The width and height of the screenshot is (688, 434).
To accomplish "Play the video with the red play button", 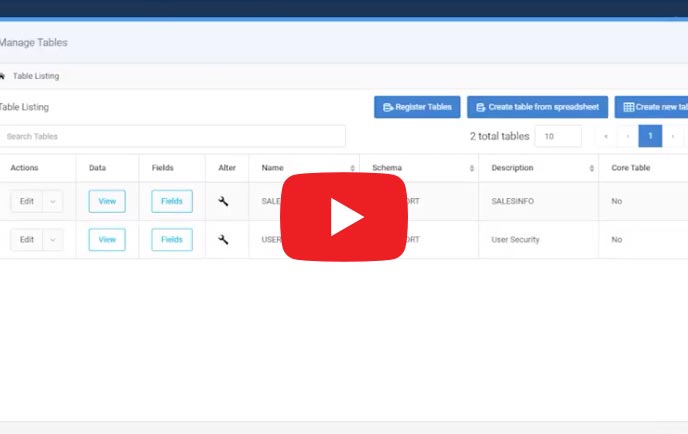I will tap(343, 217).
